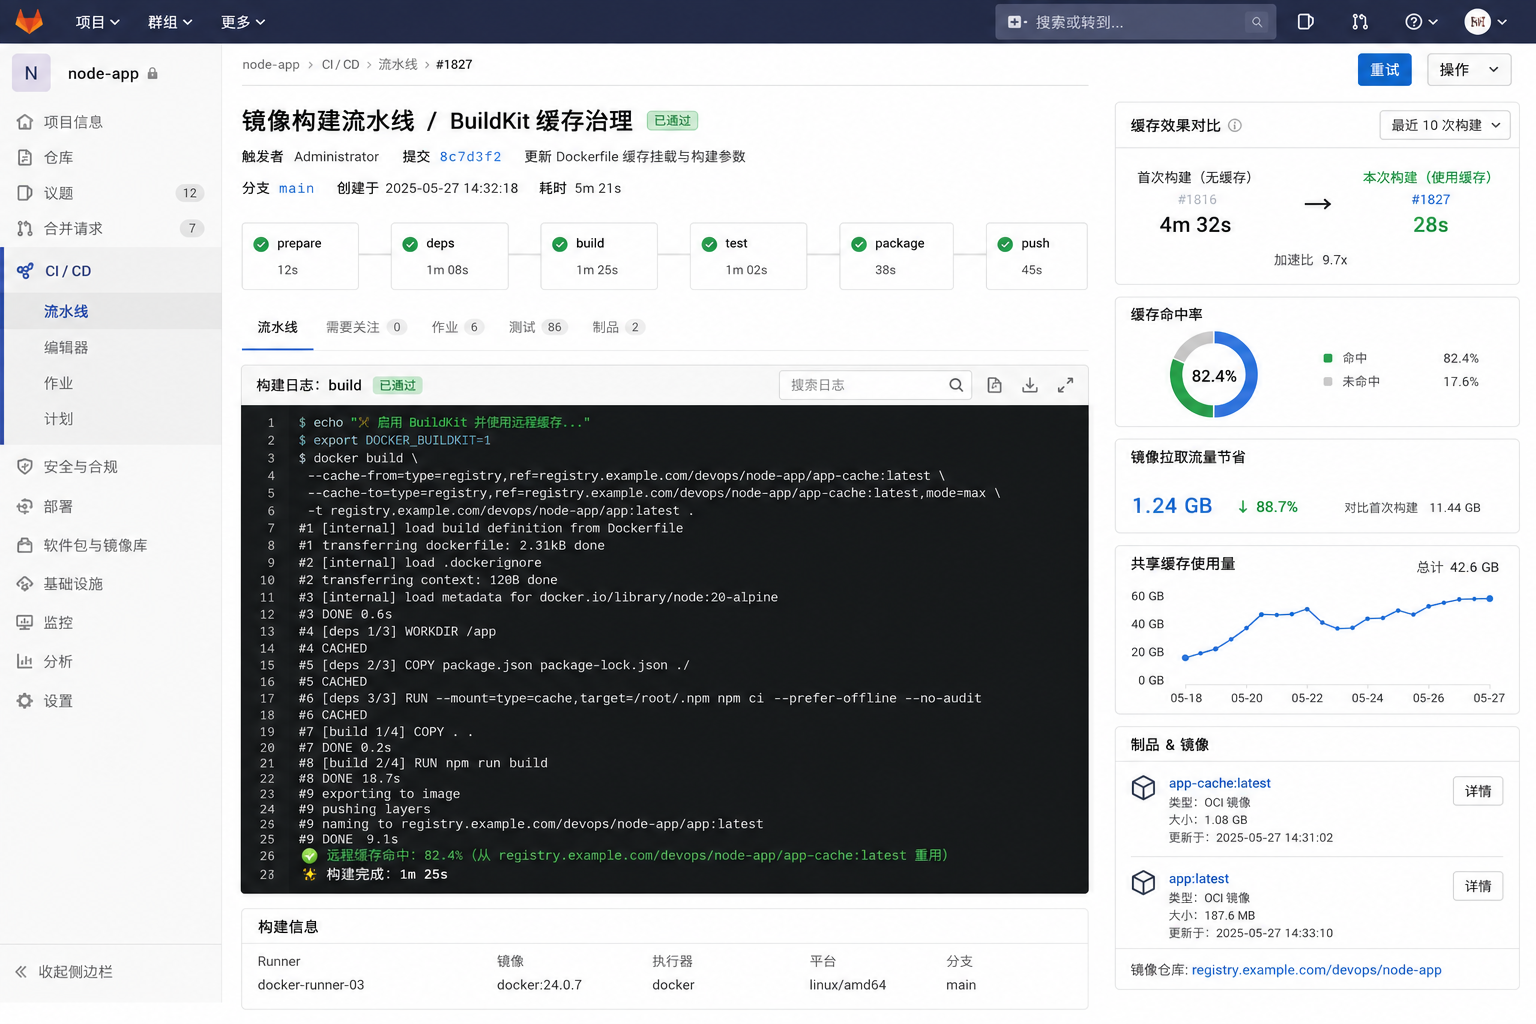This screenshot has width=1536, height=1024.
Task: Open the 操作 actions dropdown
Action: pyautogui.click(x=1469, y=69)
